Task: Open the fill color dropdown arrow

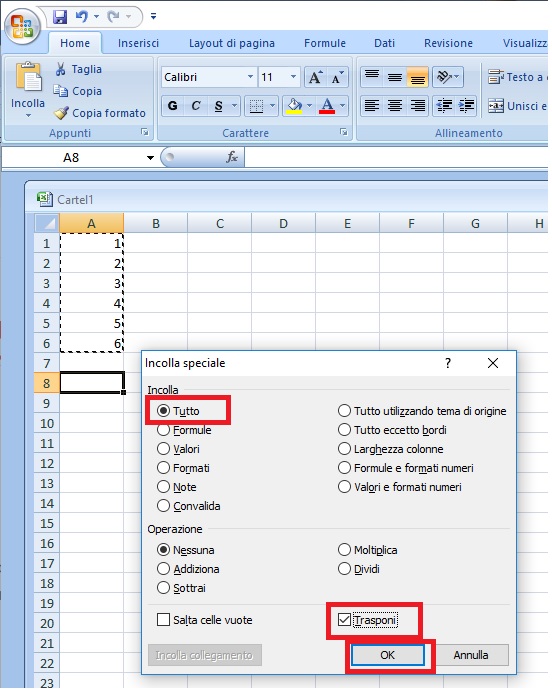Action: coord(309,106)
